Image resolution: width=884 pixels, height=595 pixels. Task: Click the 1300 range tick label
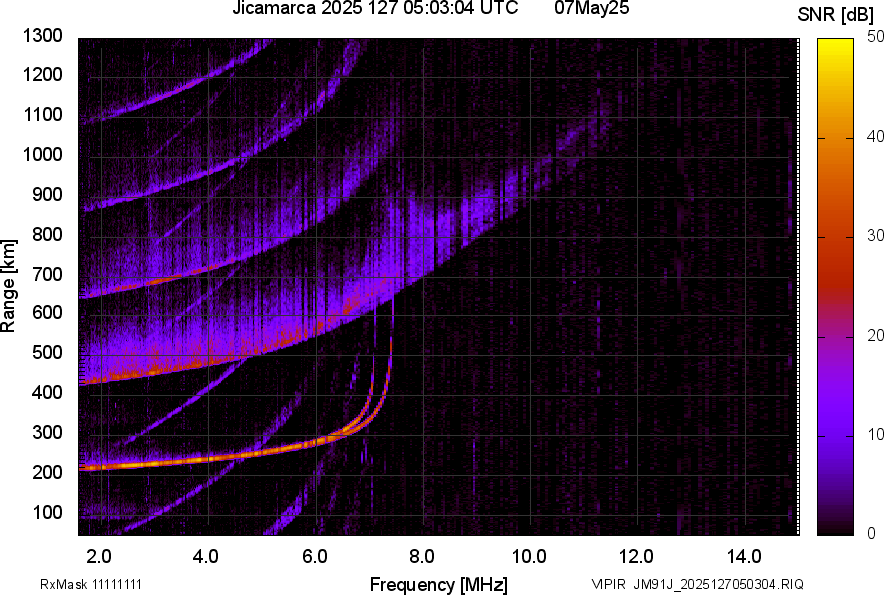tap(43, 36)
